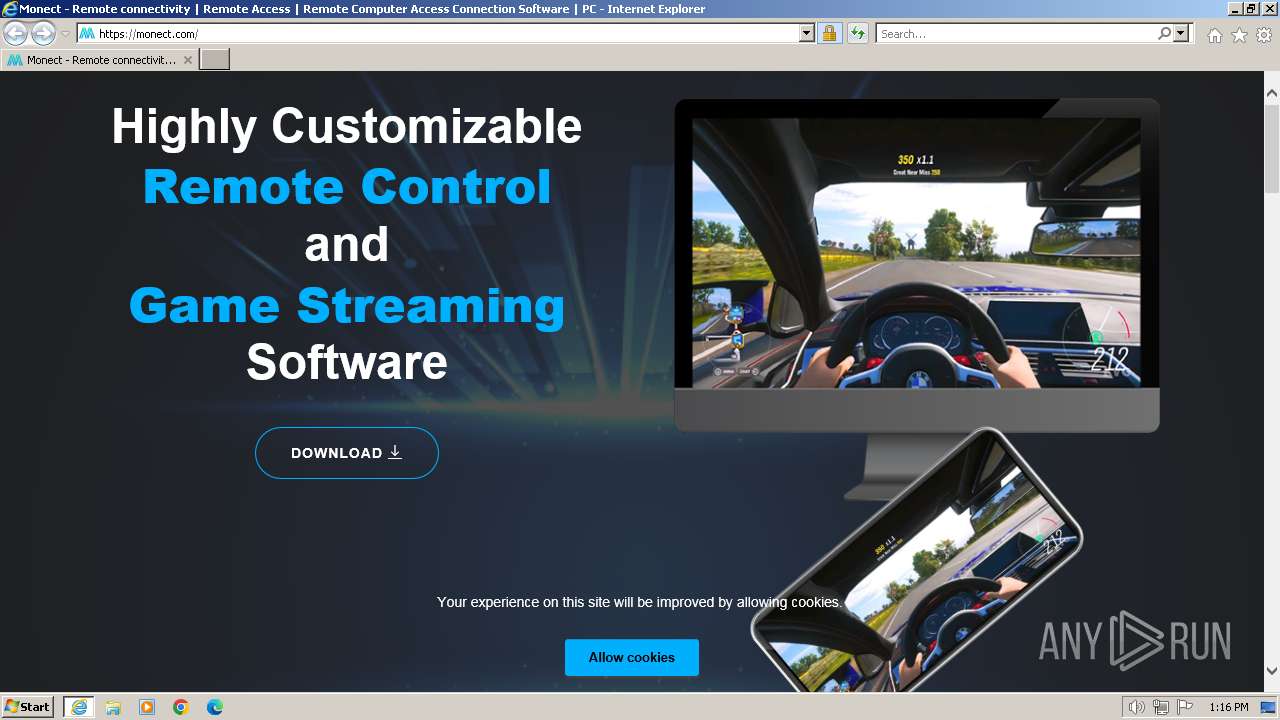Click the vertical scrollbar thumb
The image size is (1280, 720).
coord(1272,148)
